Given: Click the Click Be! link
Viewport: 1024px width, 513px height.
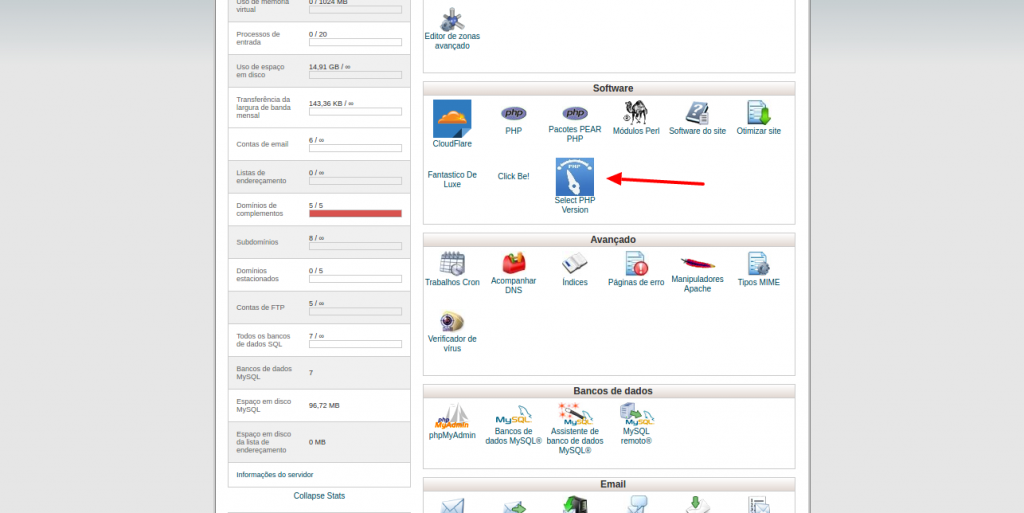Looking at the screenshot, I should [x=513, y=176].
